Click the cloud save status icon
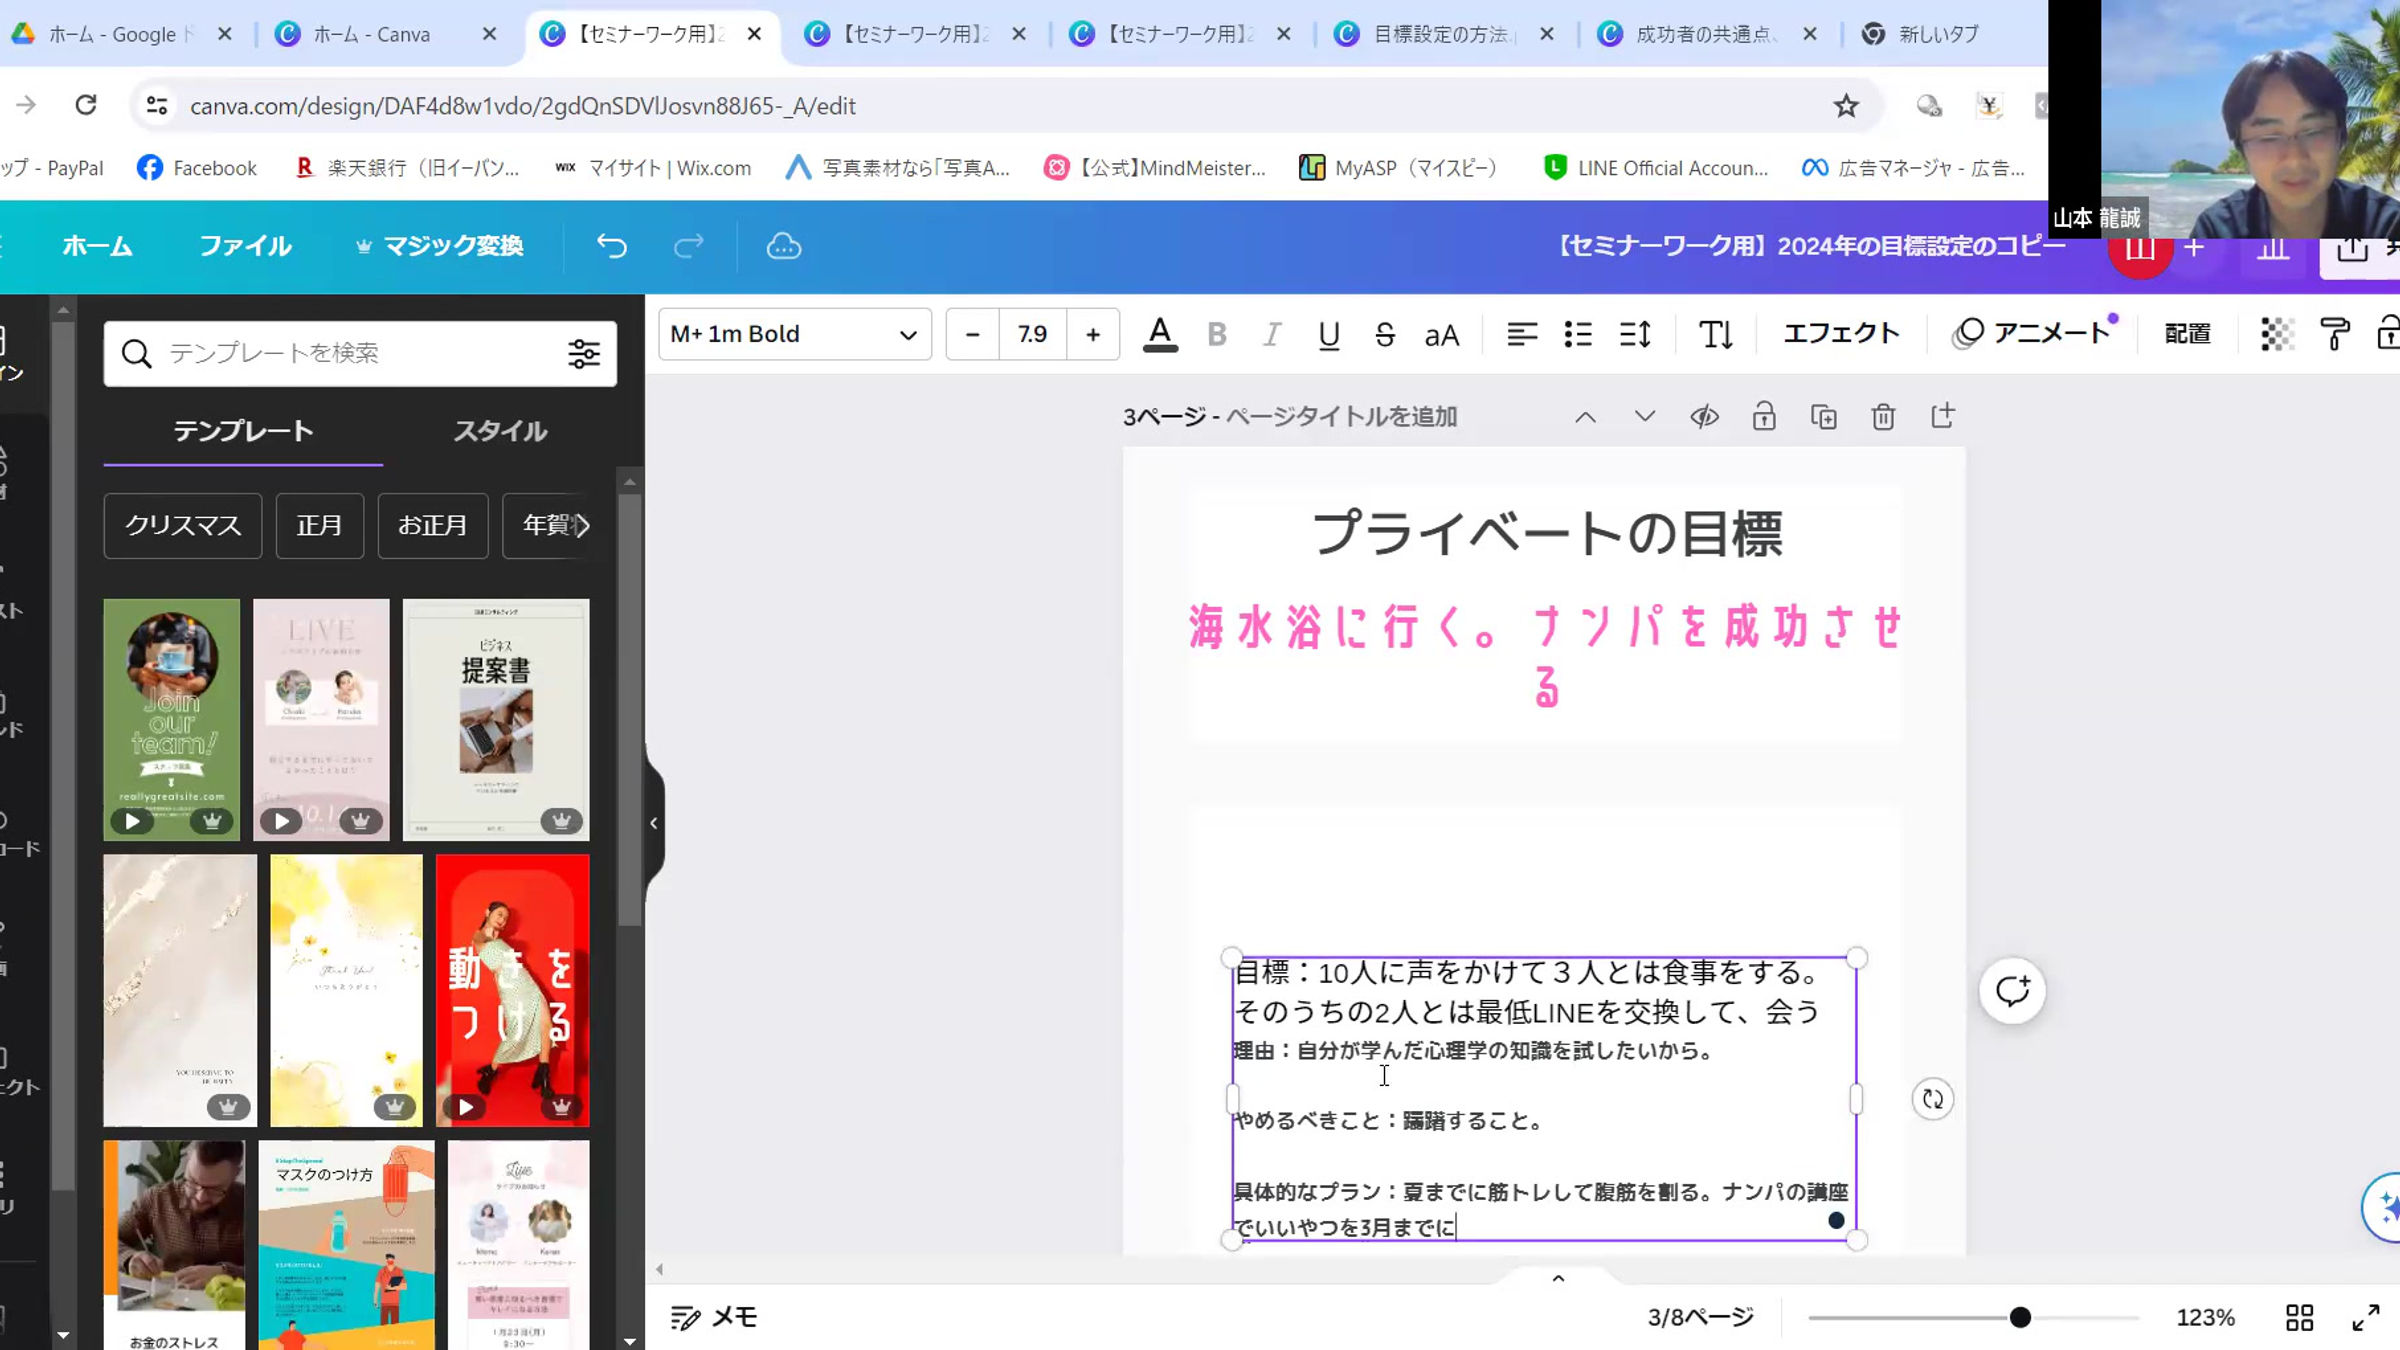This screenshot has height=1350, width=2400. 784,246
